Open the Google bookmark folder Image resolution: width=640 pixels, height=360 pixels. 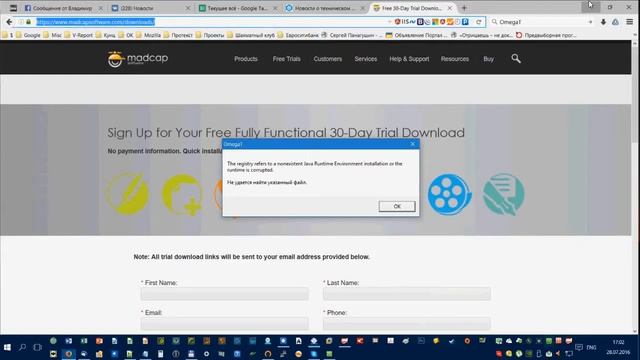pos(28,36)
